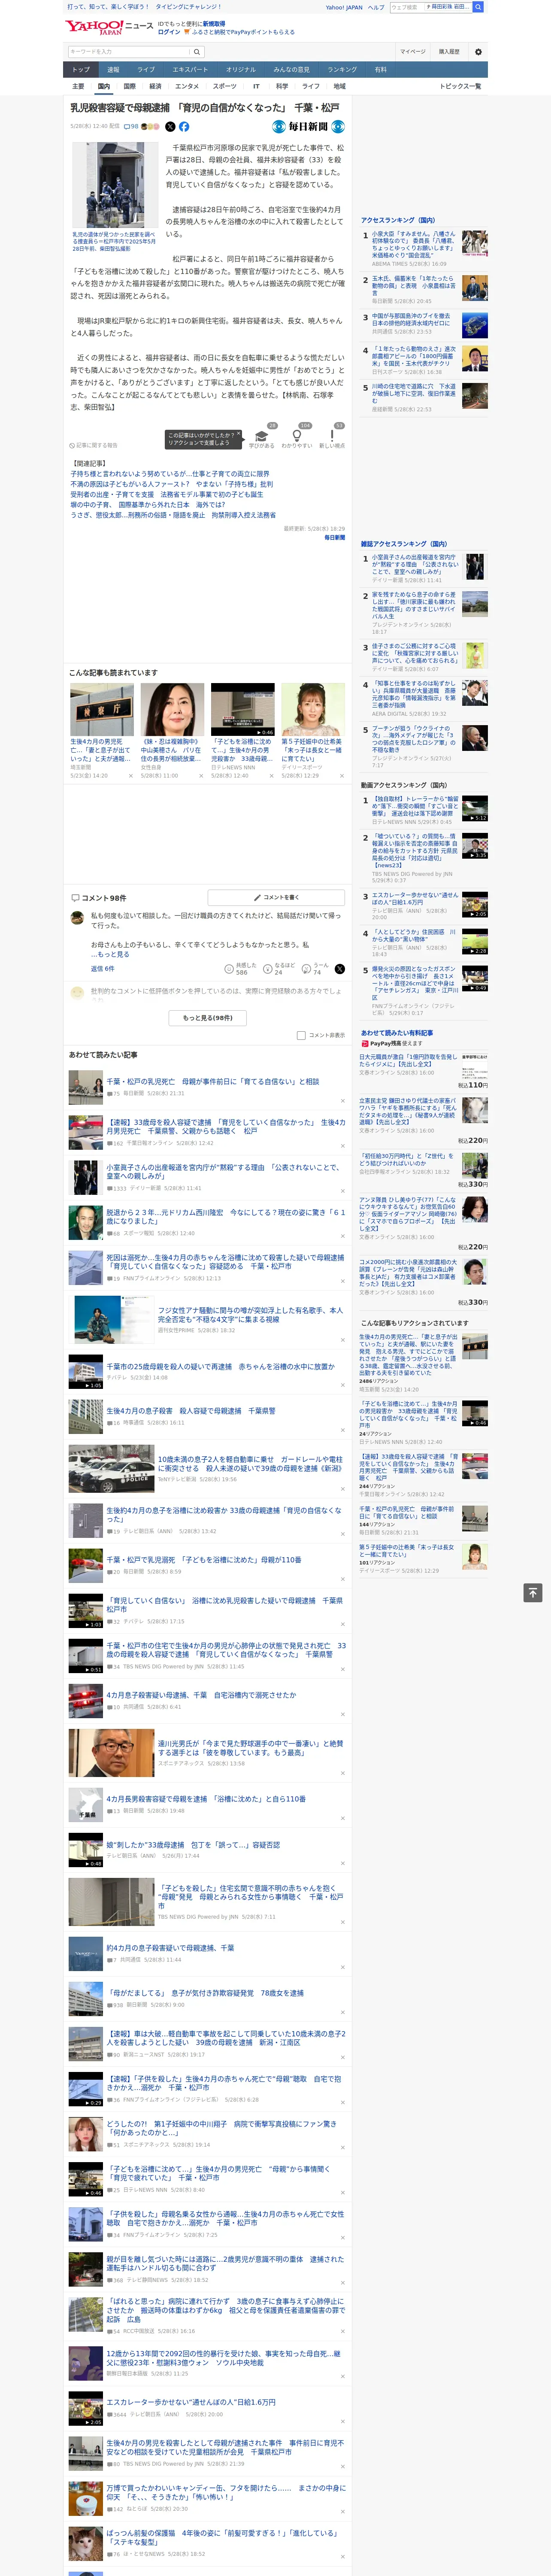Click the Mainichi Shimbun publisher logo

pos(309,127)
